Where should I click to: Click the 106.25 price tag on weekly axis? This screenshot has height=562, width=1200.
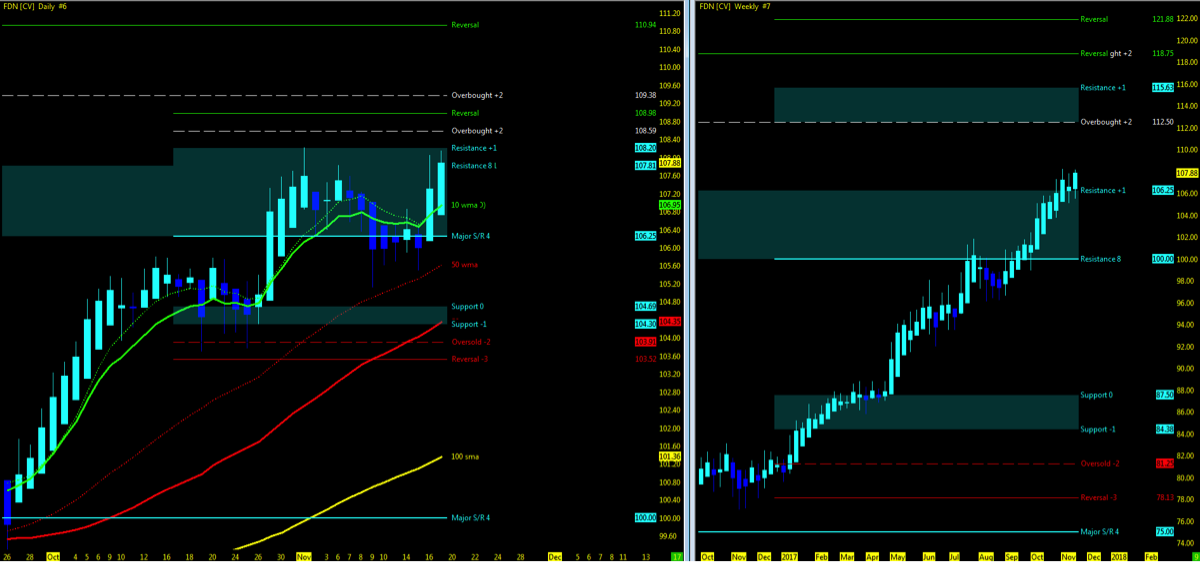1162,190
